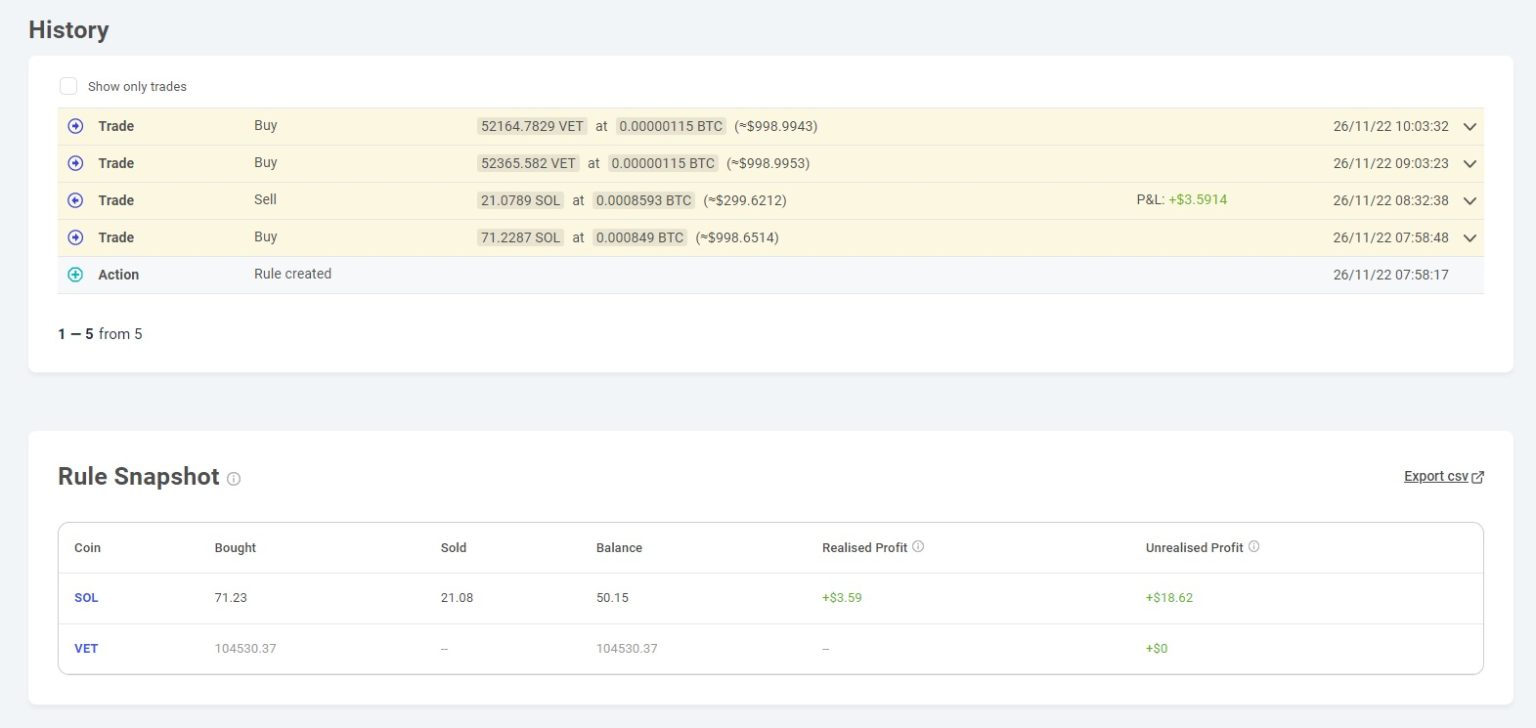The height and width of the screenshot is (728, 1536).
Task: Enable the Show only trades checkbox
Action: pyautogui.click(x=68, y=86)
